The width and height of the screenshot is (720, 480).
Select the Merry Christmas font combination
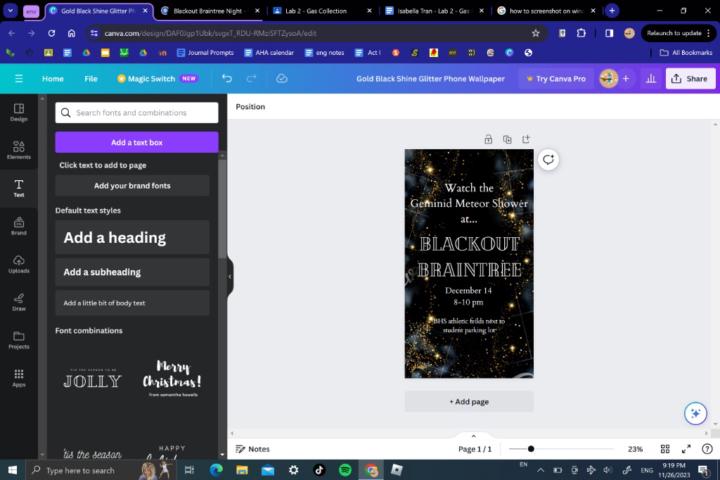(172, 378)
